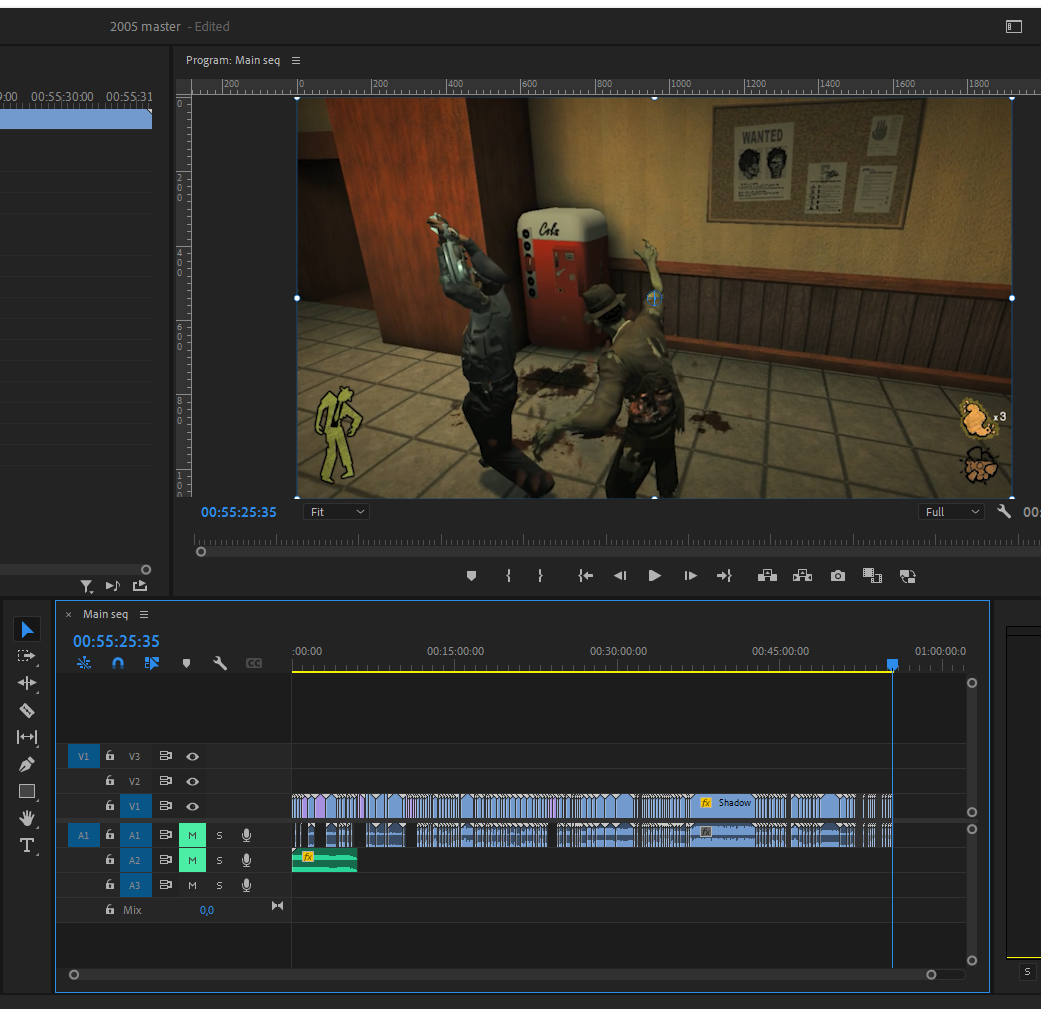1041x1009 pixels.
Task: Toggle Proxies button in monitor
Action: click(x=908, y=576)
